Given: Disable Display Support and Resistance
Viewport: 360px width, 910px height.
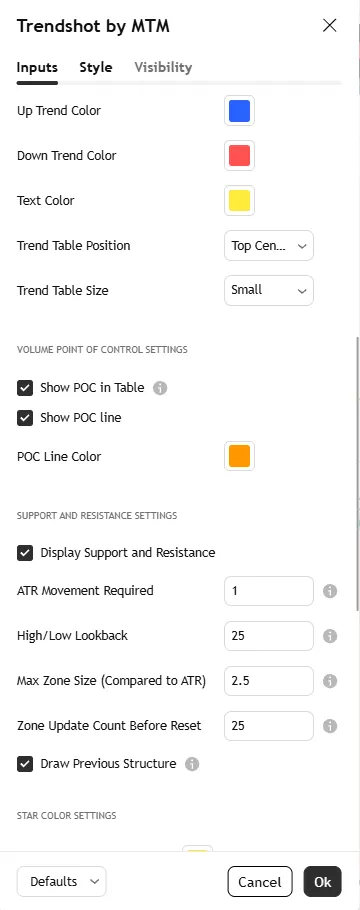Looking at the screenshot, I should [x=25, y=553].
